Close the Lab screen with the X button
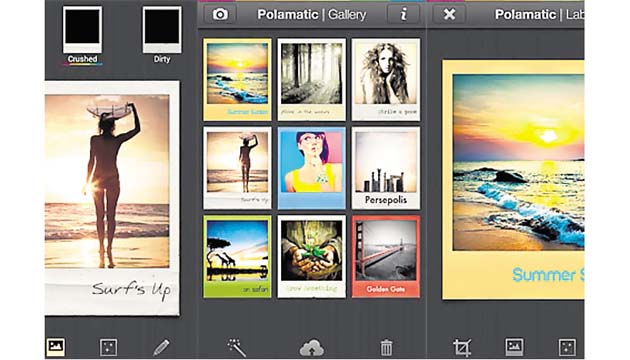630x360 pixels. coord(449,14)
